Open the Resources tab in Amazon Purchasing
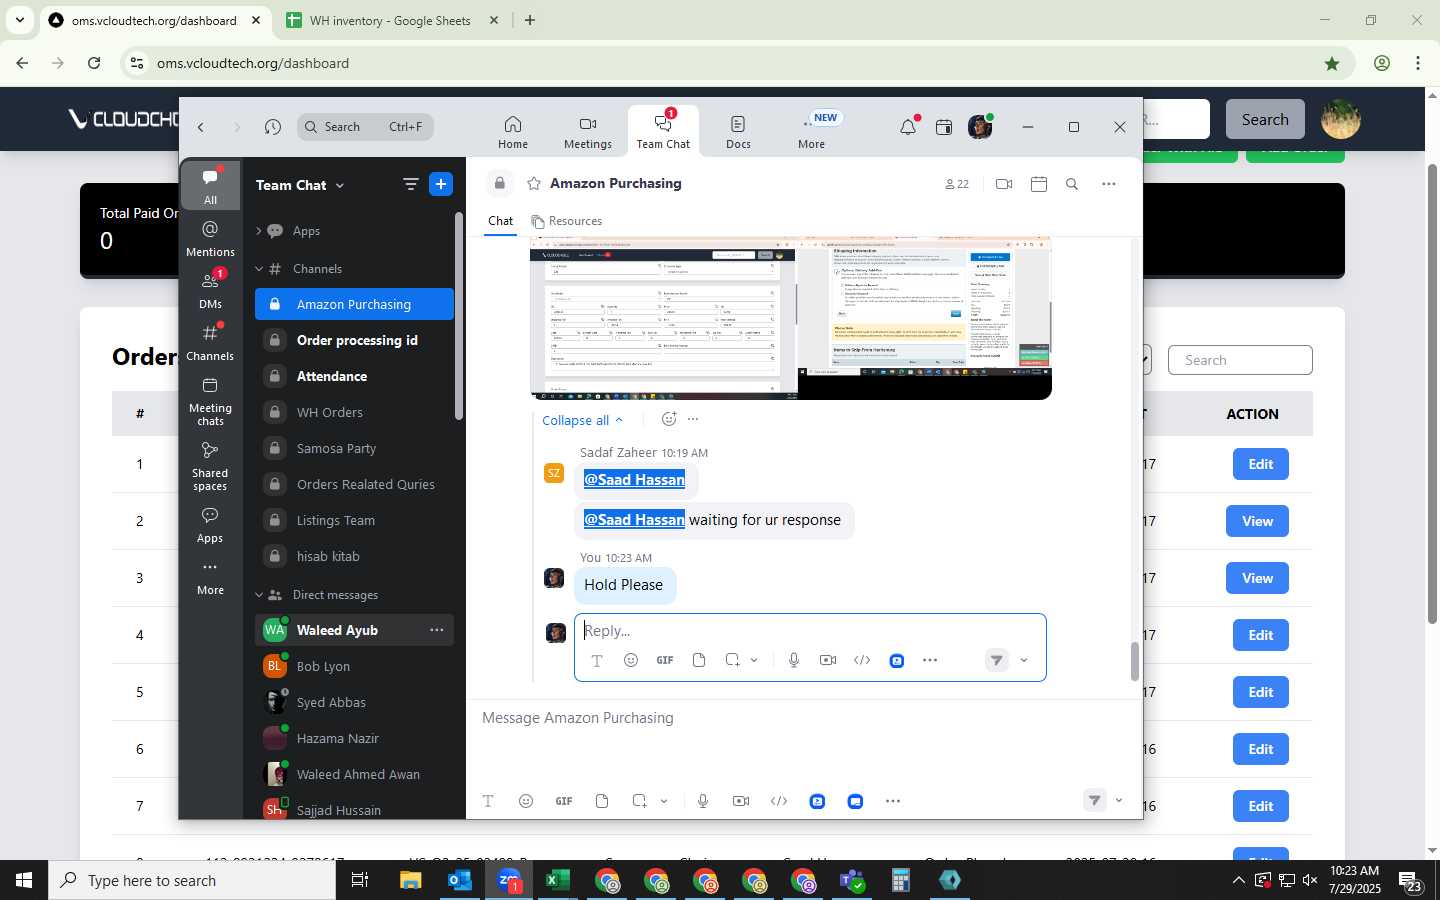The image size is (1440, 900). click(x=567, y=221)
